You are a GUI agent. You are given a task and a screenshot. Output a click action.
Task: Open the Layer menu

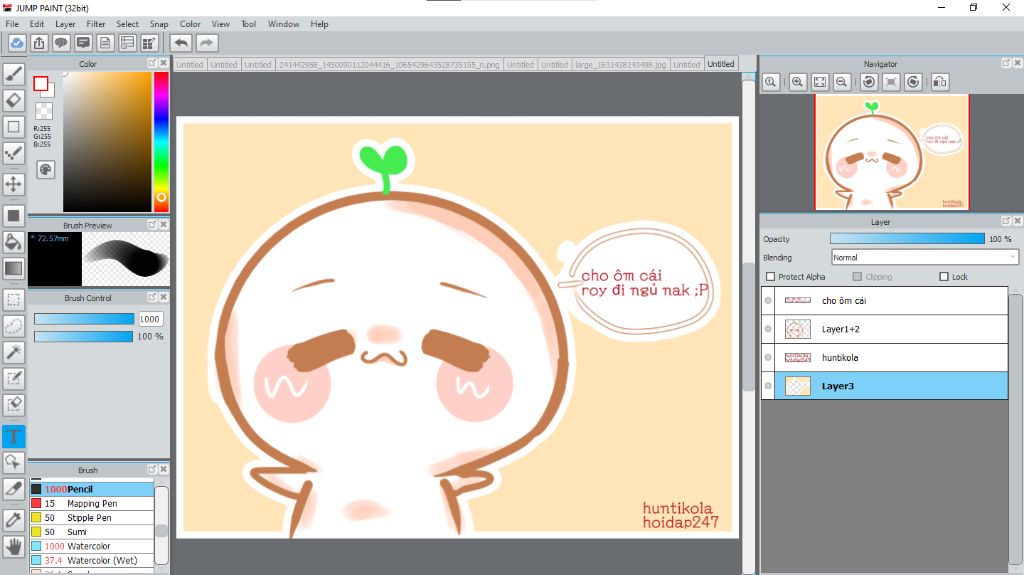[65, 24]
